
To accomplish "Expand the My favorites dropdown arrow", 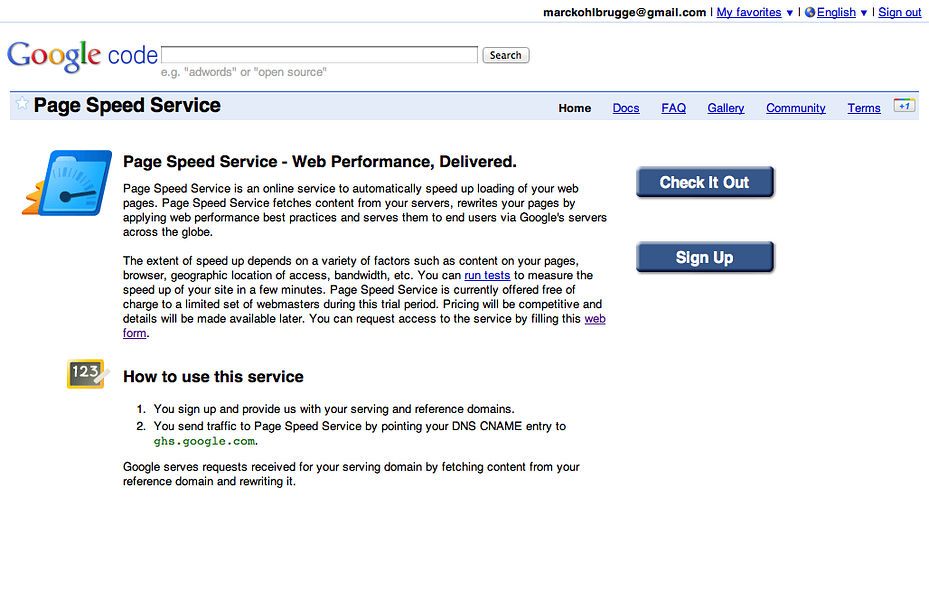I will (x=789, y=13).
